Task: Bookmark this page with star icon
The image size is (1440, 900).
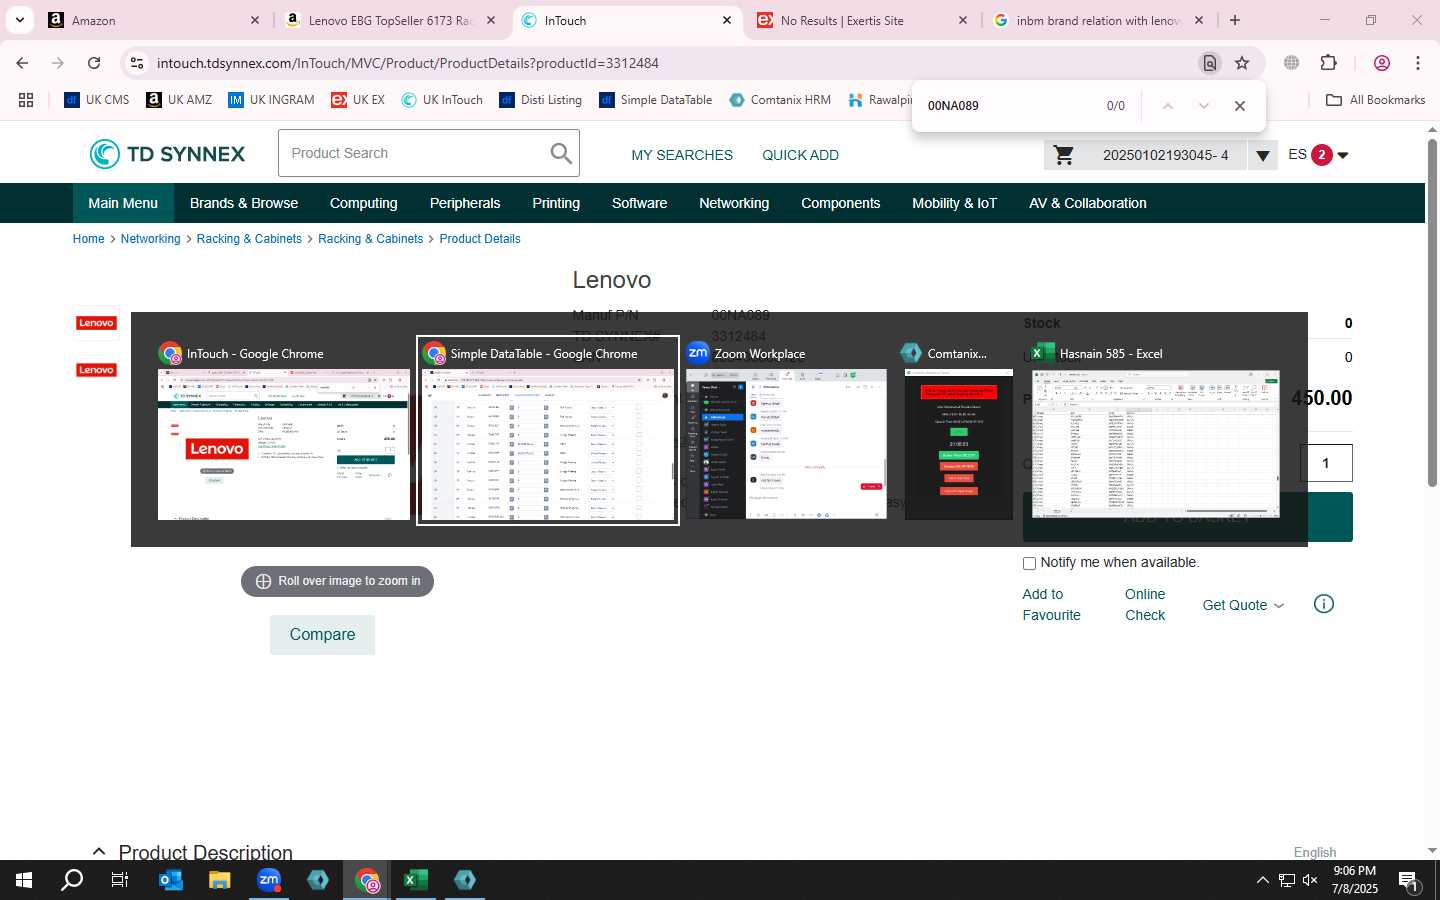Action: tap(1242, 63)
